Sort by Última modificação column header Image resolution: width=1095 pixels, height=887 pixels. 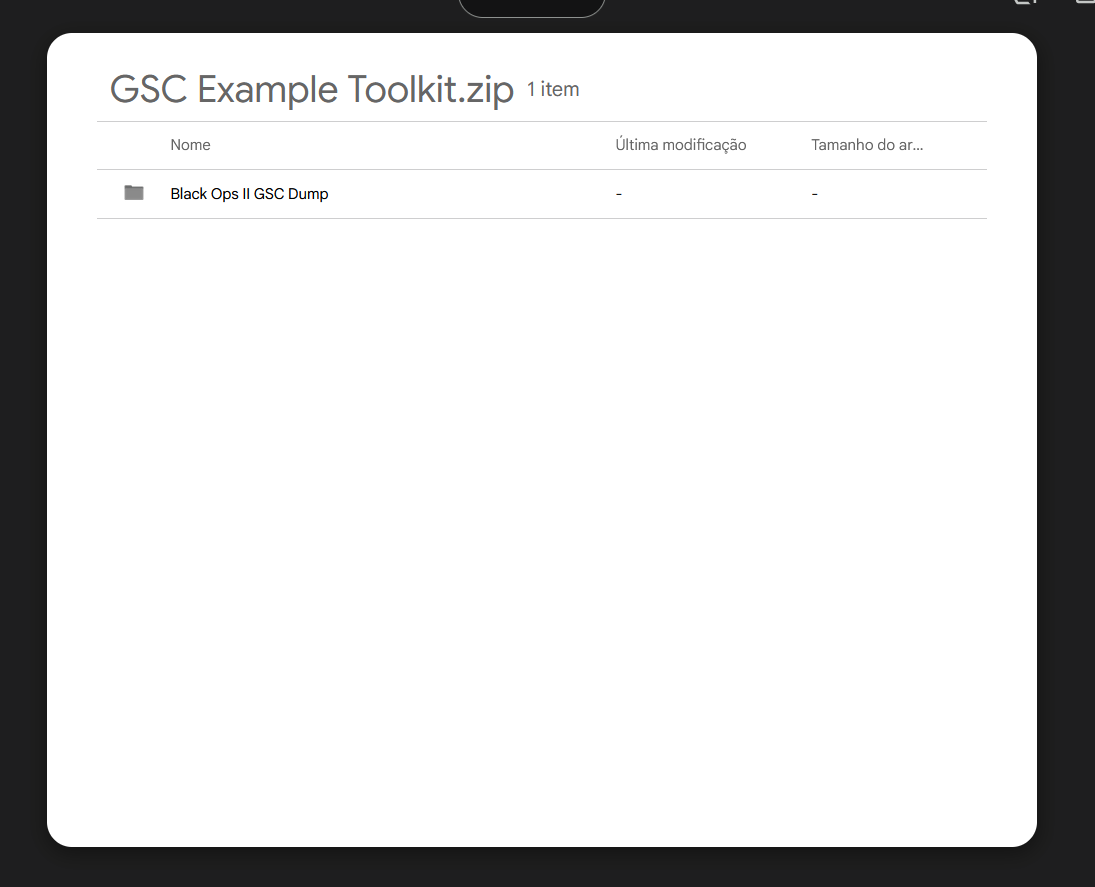[680, 145]
